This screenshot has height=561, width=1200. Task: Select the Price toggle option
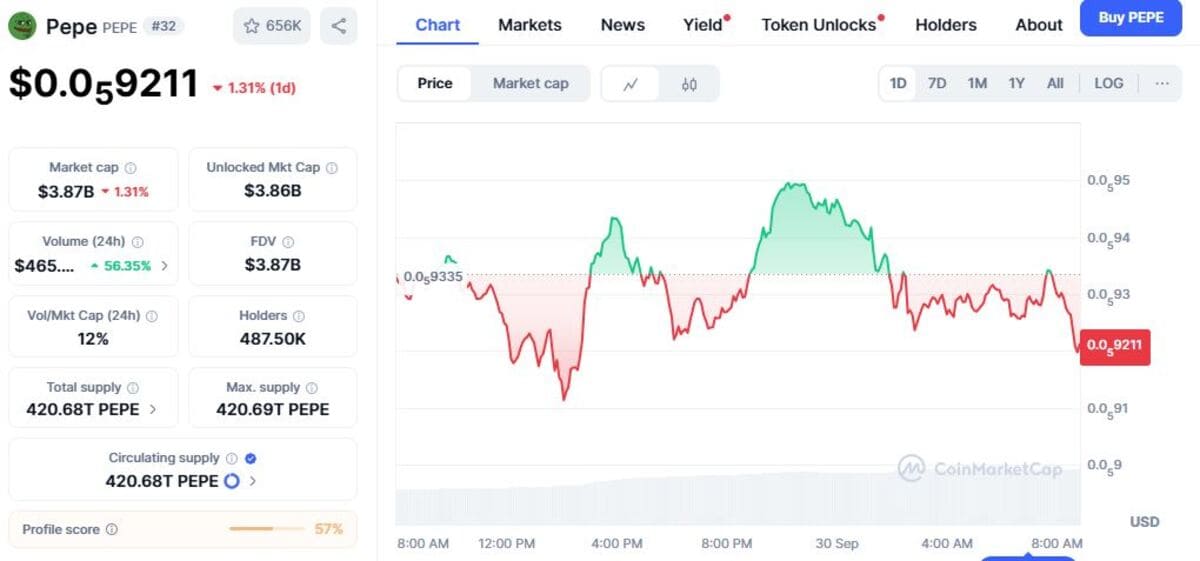click(x=435, y=84)
